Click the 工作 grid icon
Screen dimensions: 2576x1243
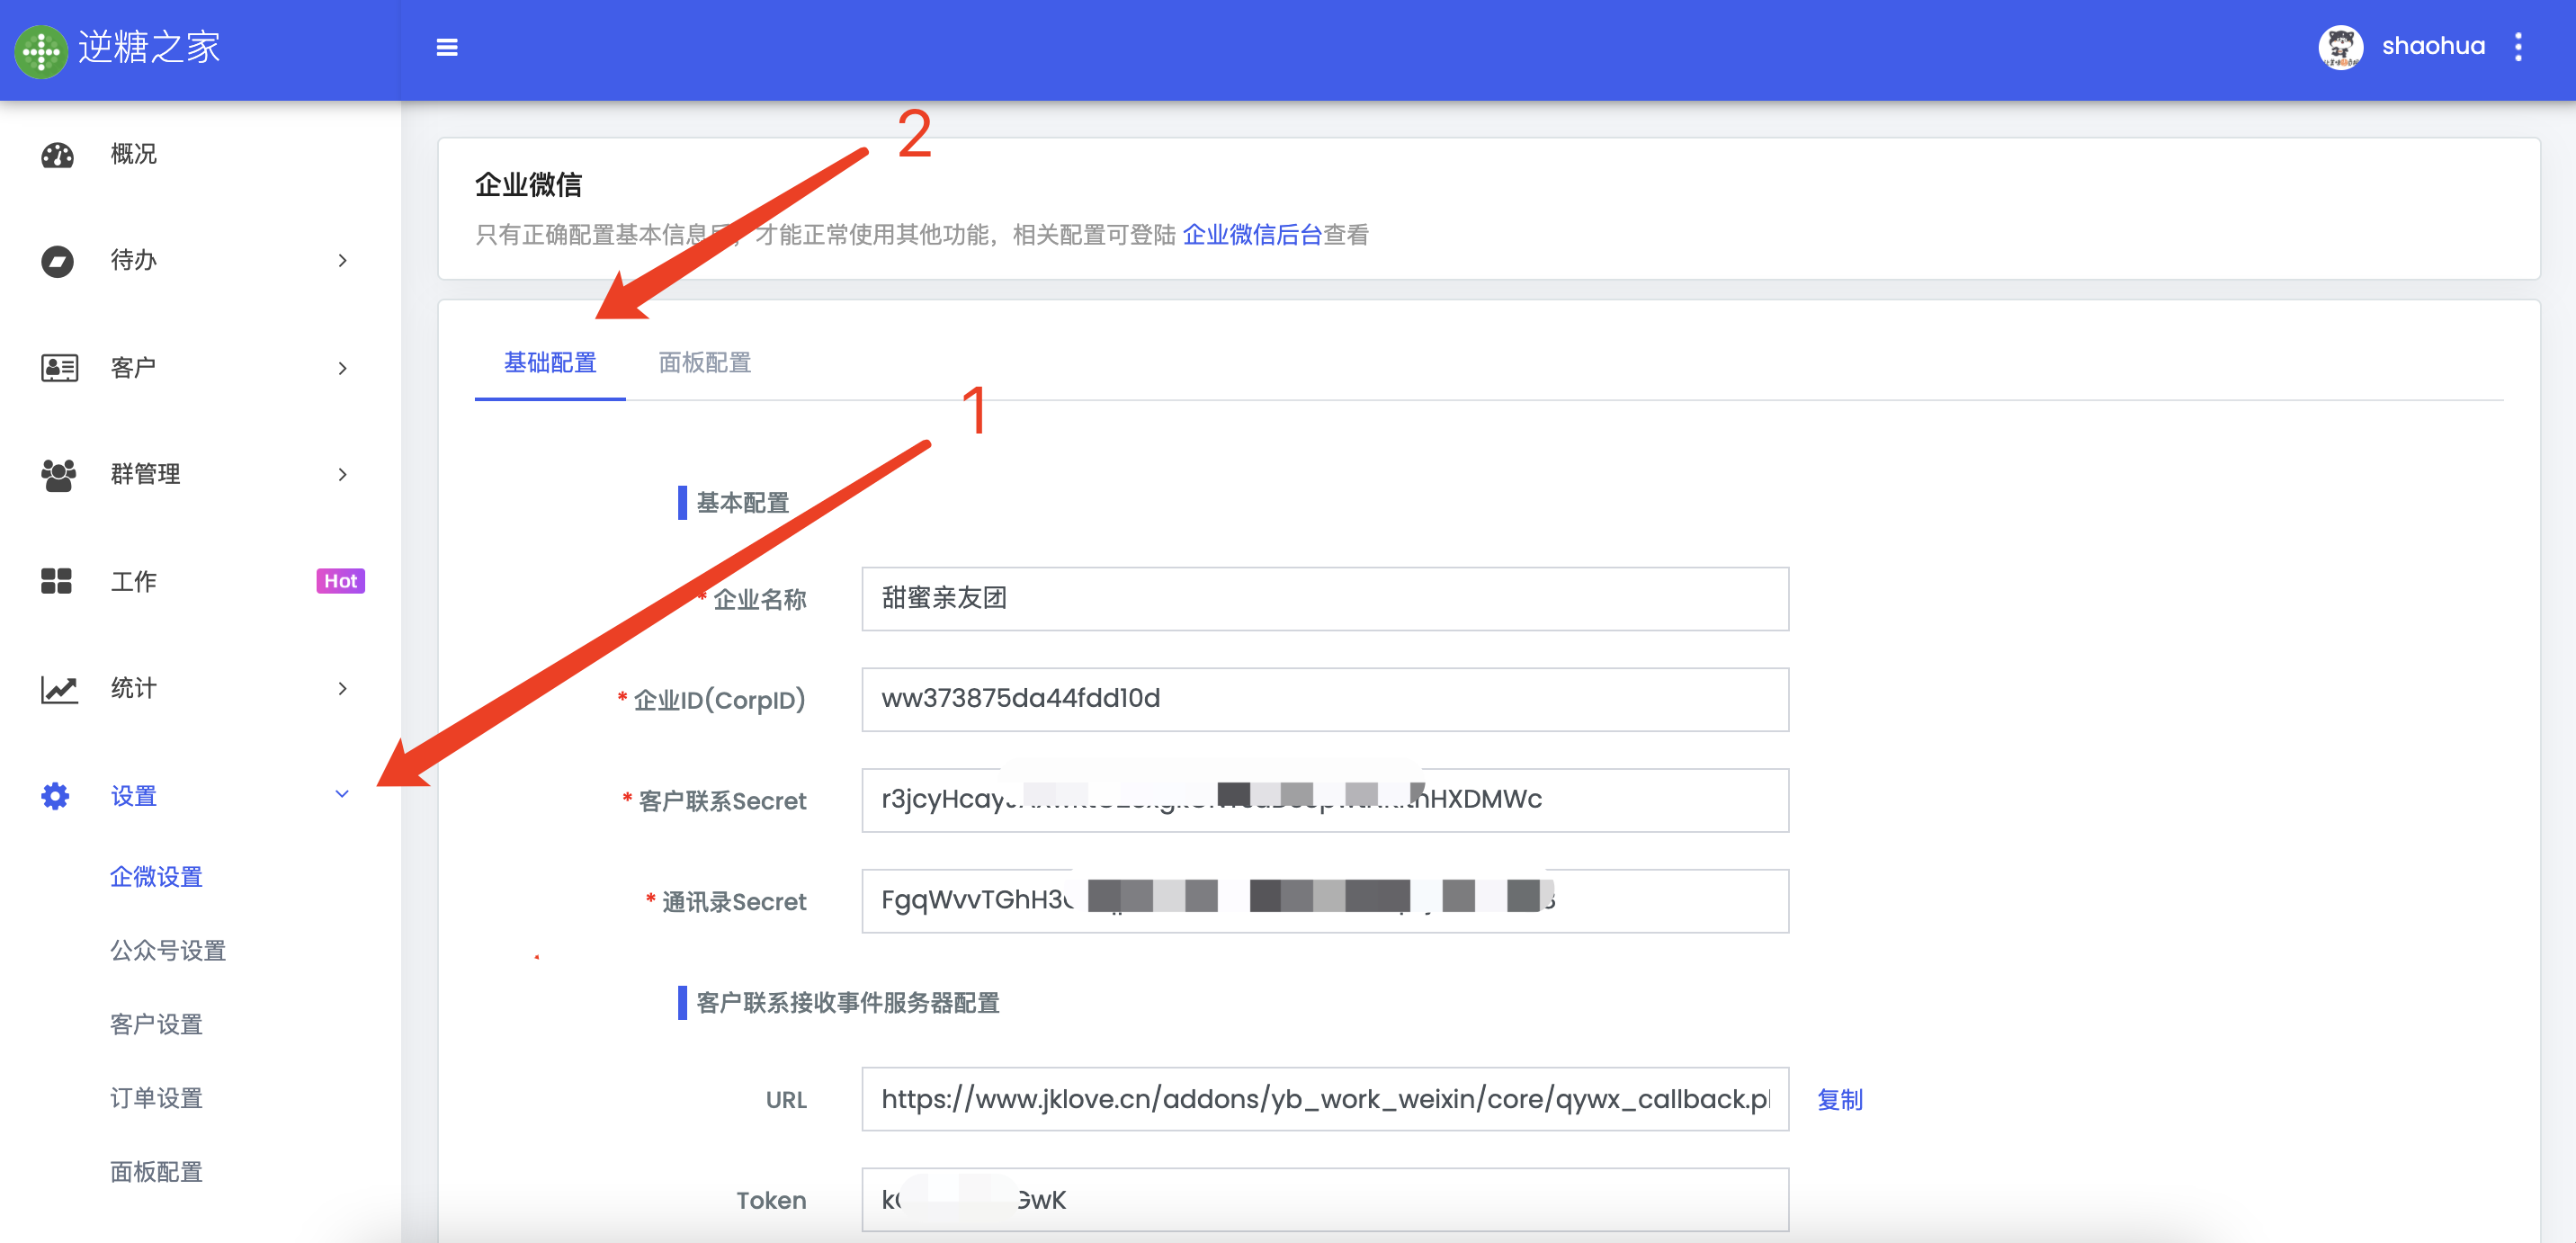[x=56, y=581]
